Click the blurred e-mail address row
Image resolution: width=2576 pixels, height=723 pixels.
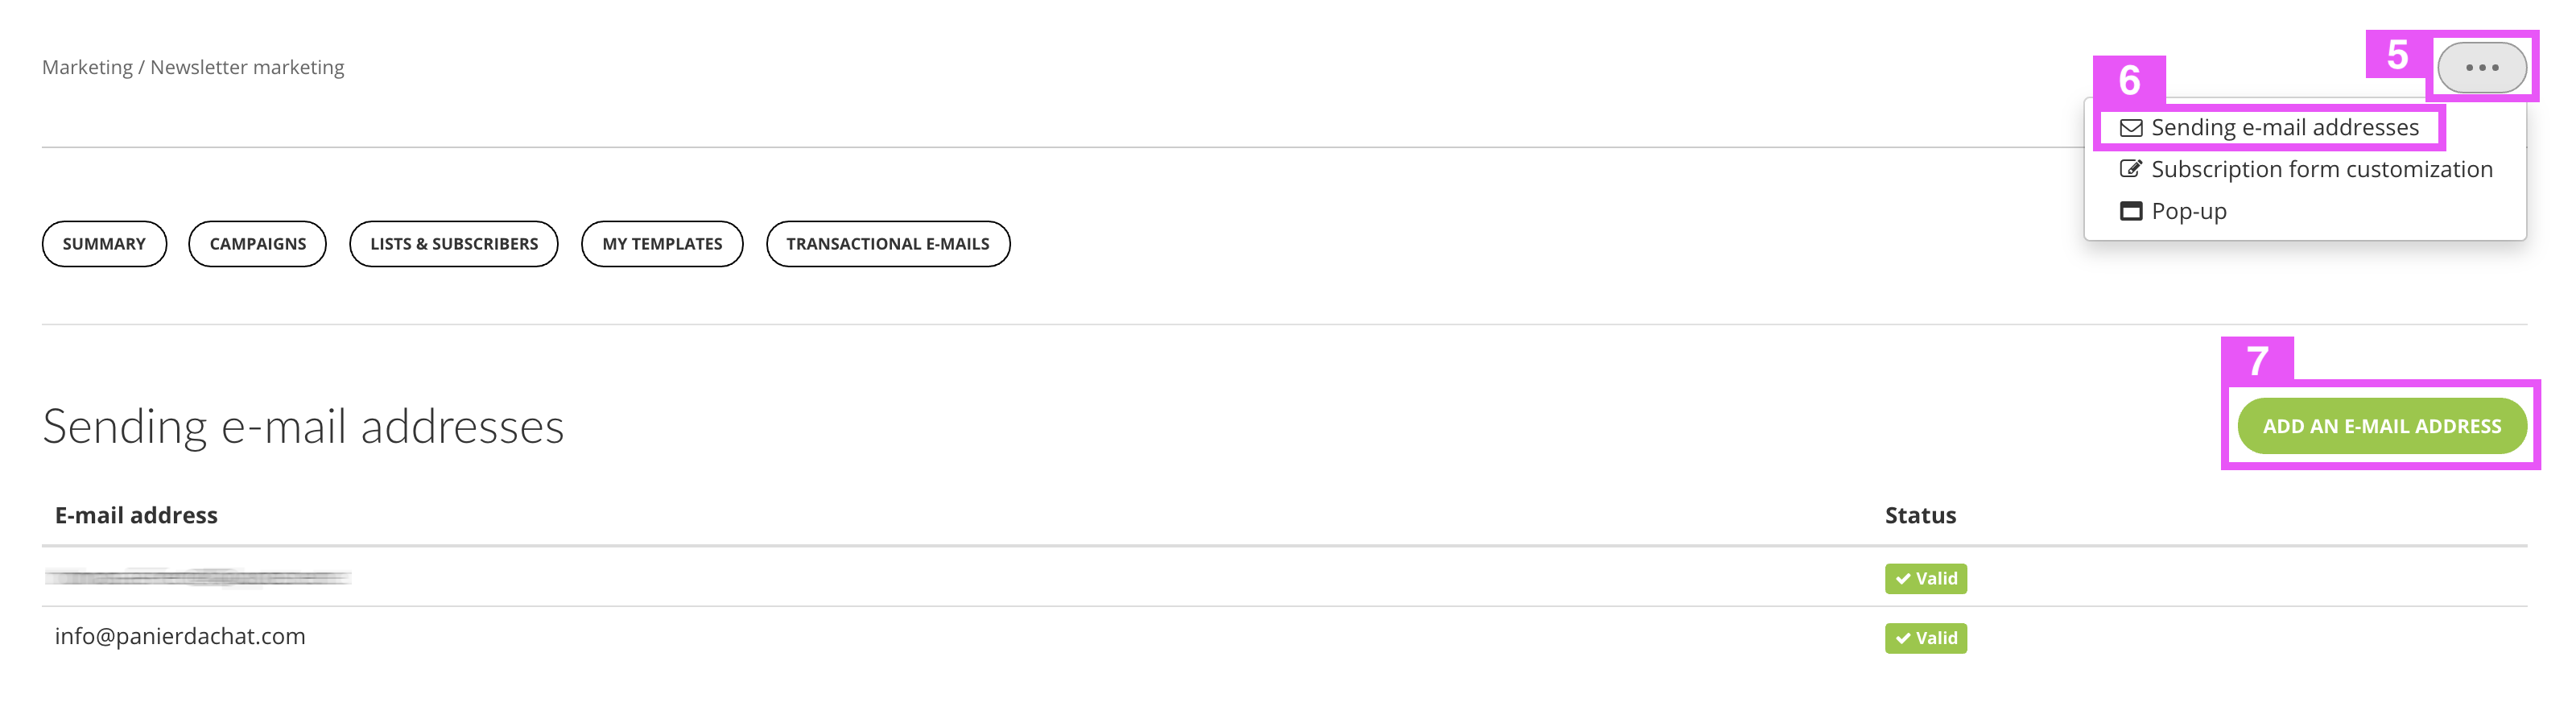(x=1284, y=577)
